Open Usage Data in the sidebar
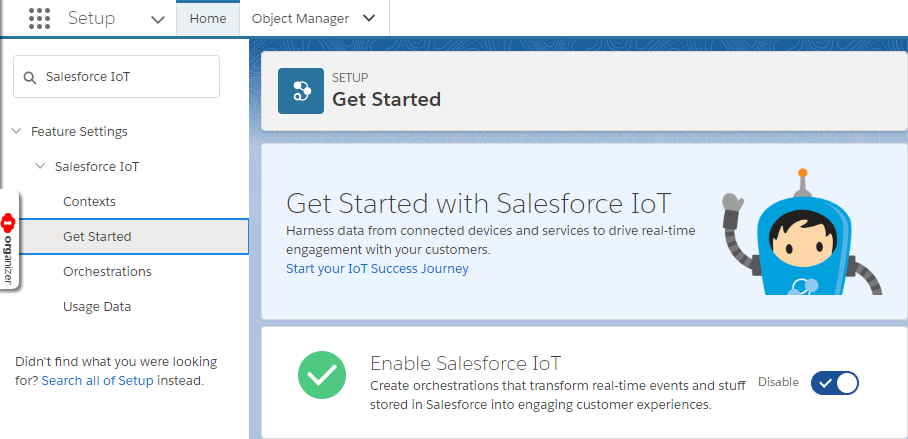The width and height of the screenshot is (908, 439). (97, 306)
